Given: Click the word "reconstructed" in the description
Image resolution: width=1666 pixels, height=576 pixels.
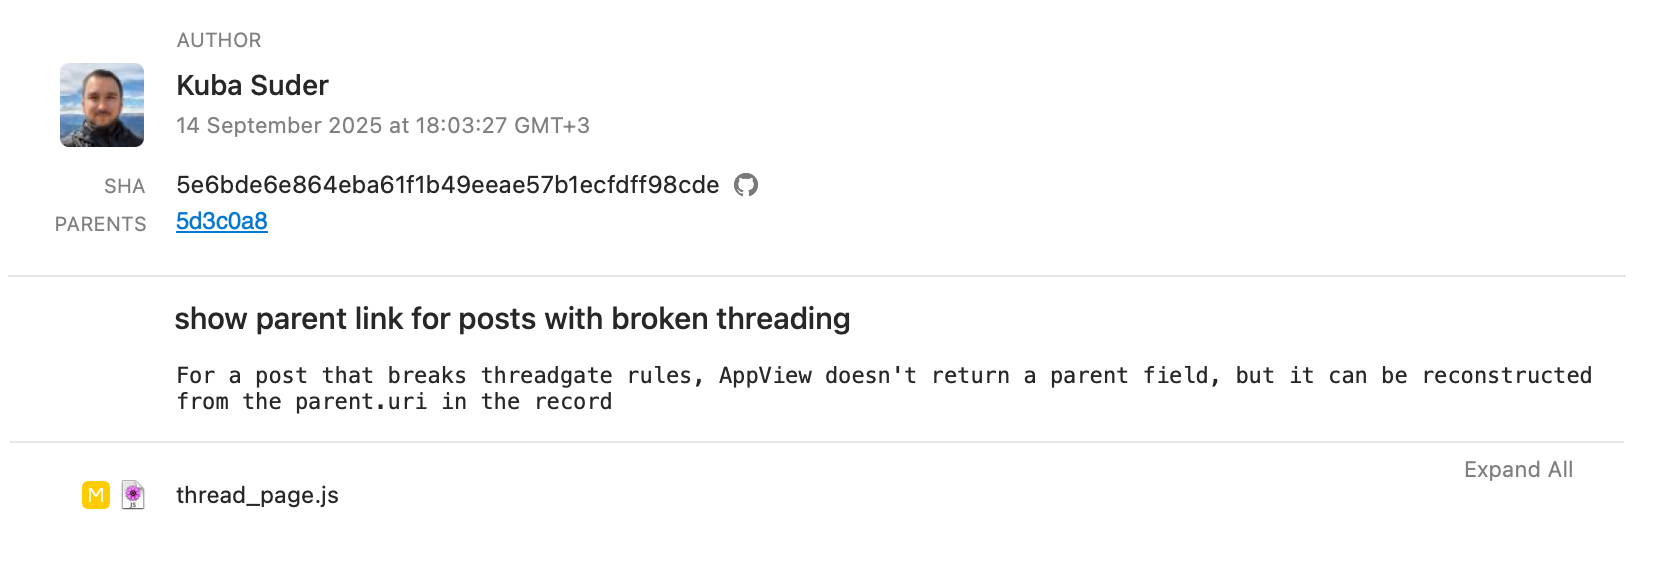Looking at the screenshot, I should click(1506, 376).
